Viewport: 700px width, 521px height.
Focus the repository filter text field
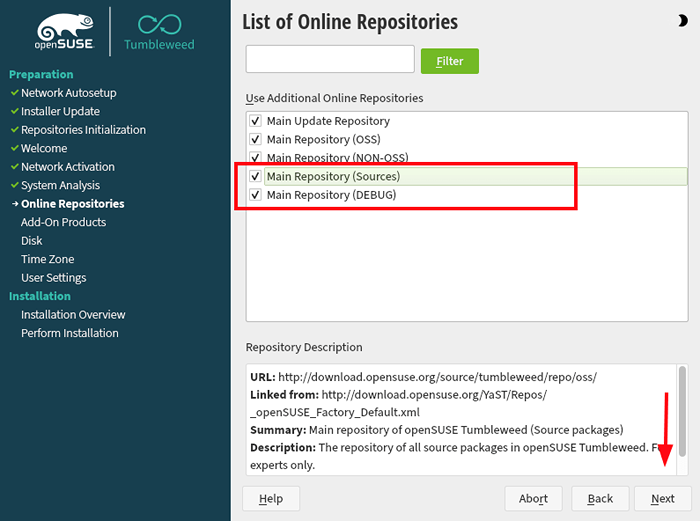click(x=330, y=59)
